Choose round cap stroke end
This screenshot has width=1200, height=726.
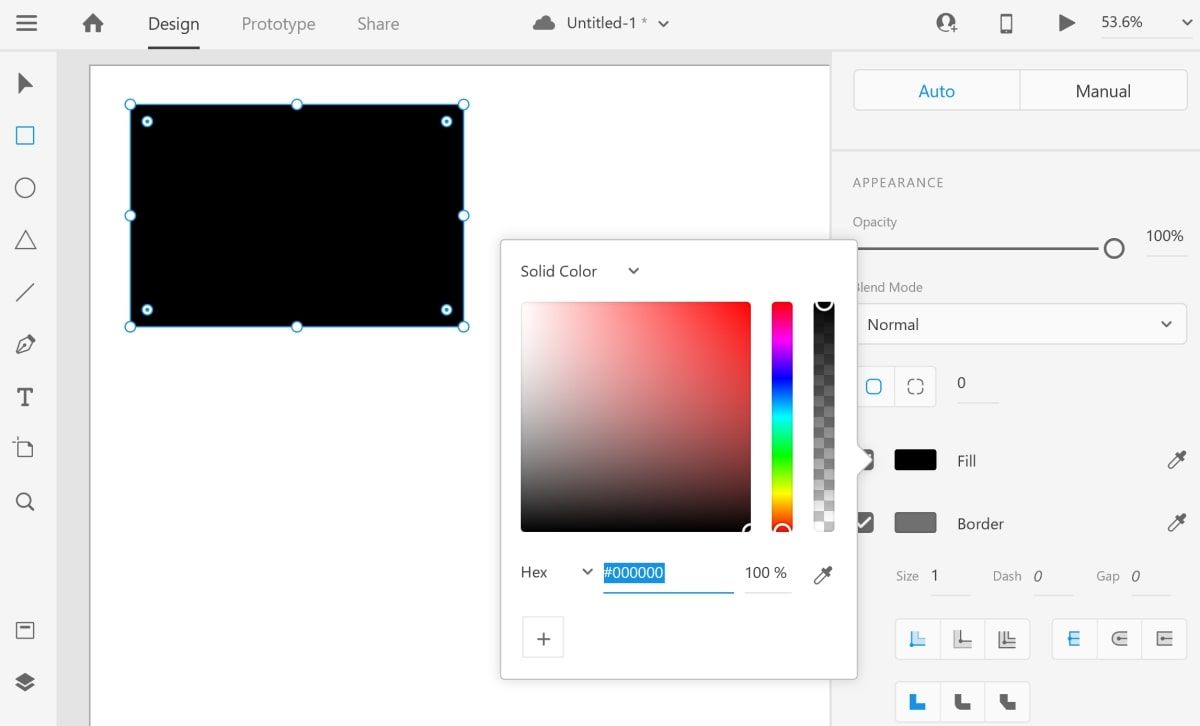tap(1120, 639)
